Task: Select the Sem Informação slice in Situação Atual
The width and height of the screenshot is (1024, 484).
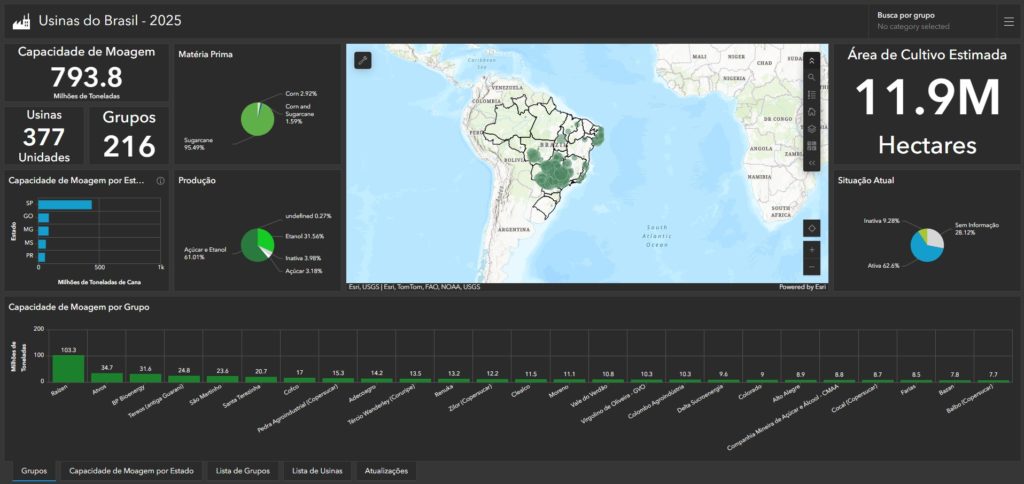Action: tap(936, 239)
